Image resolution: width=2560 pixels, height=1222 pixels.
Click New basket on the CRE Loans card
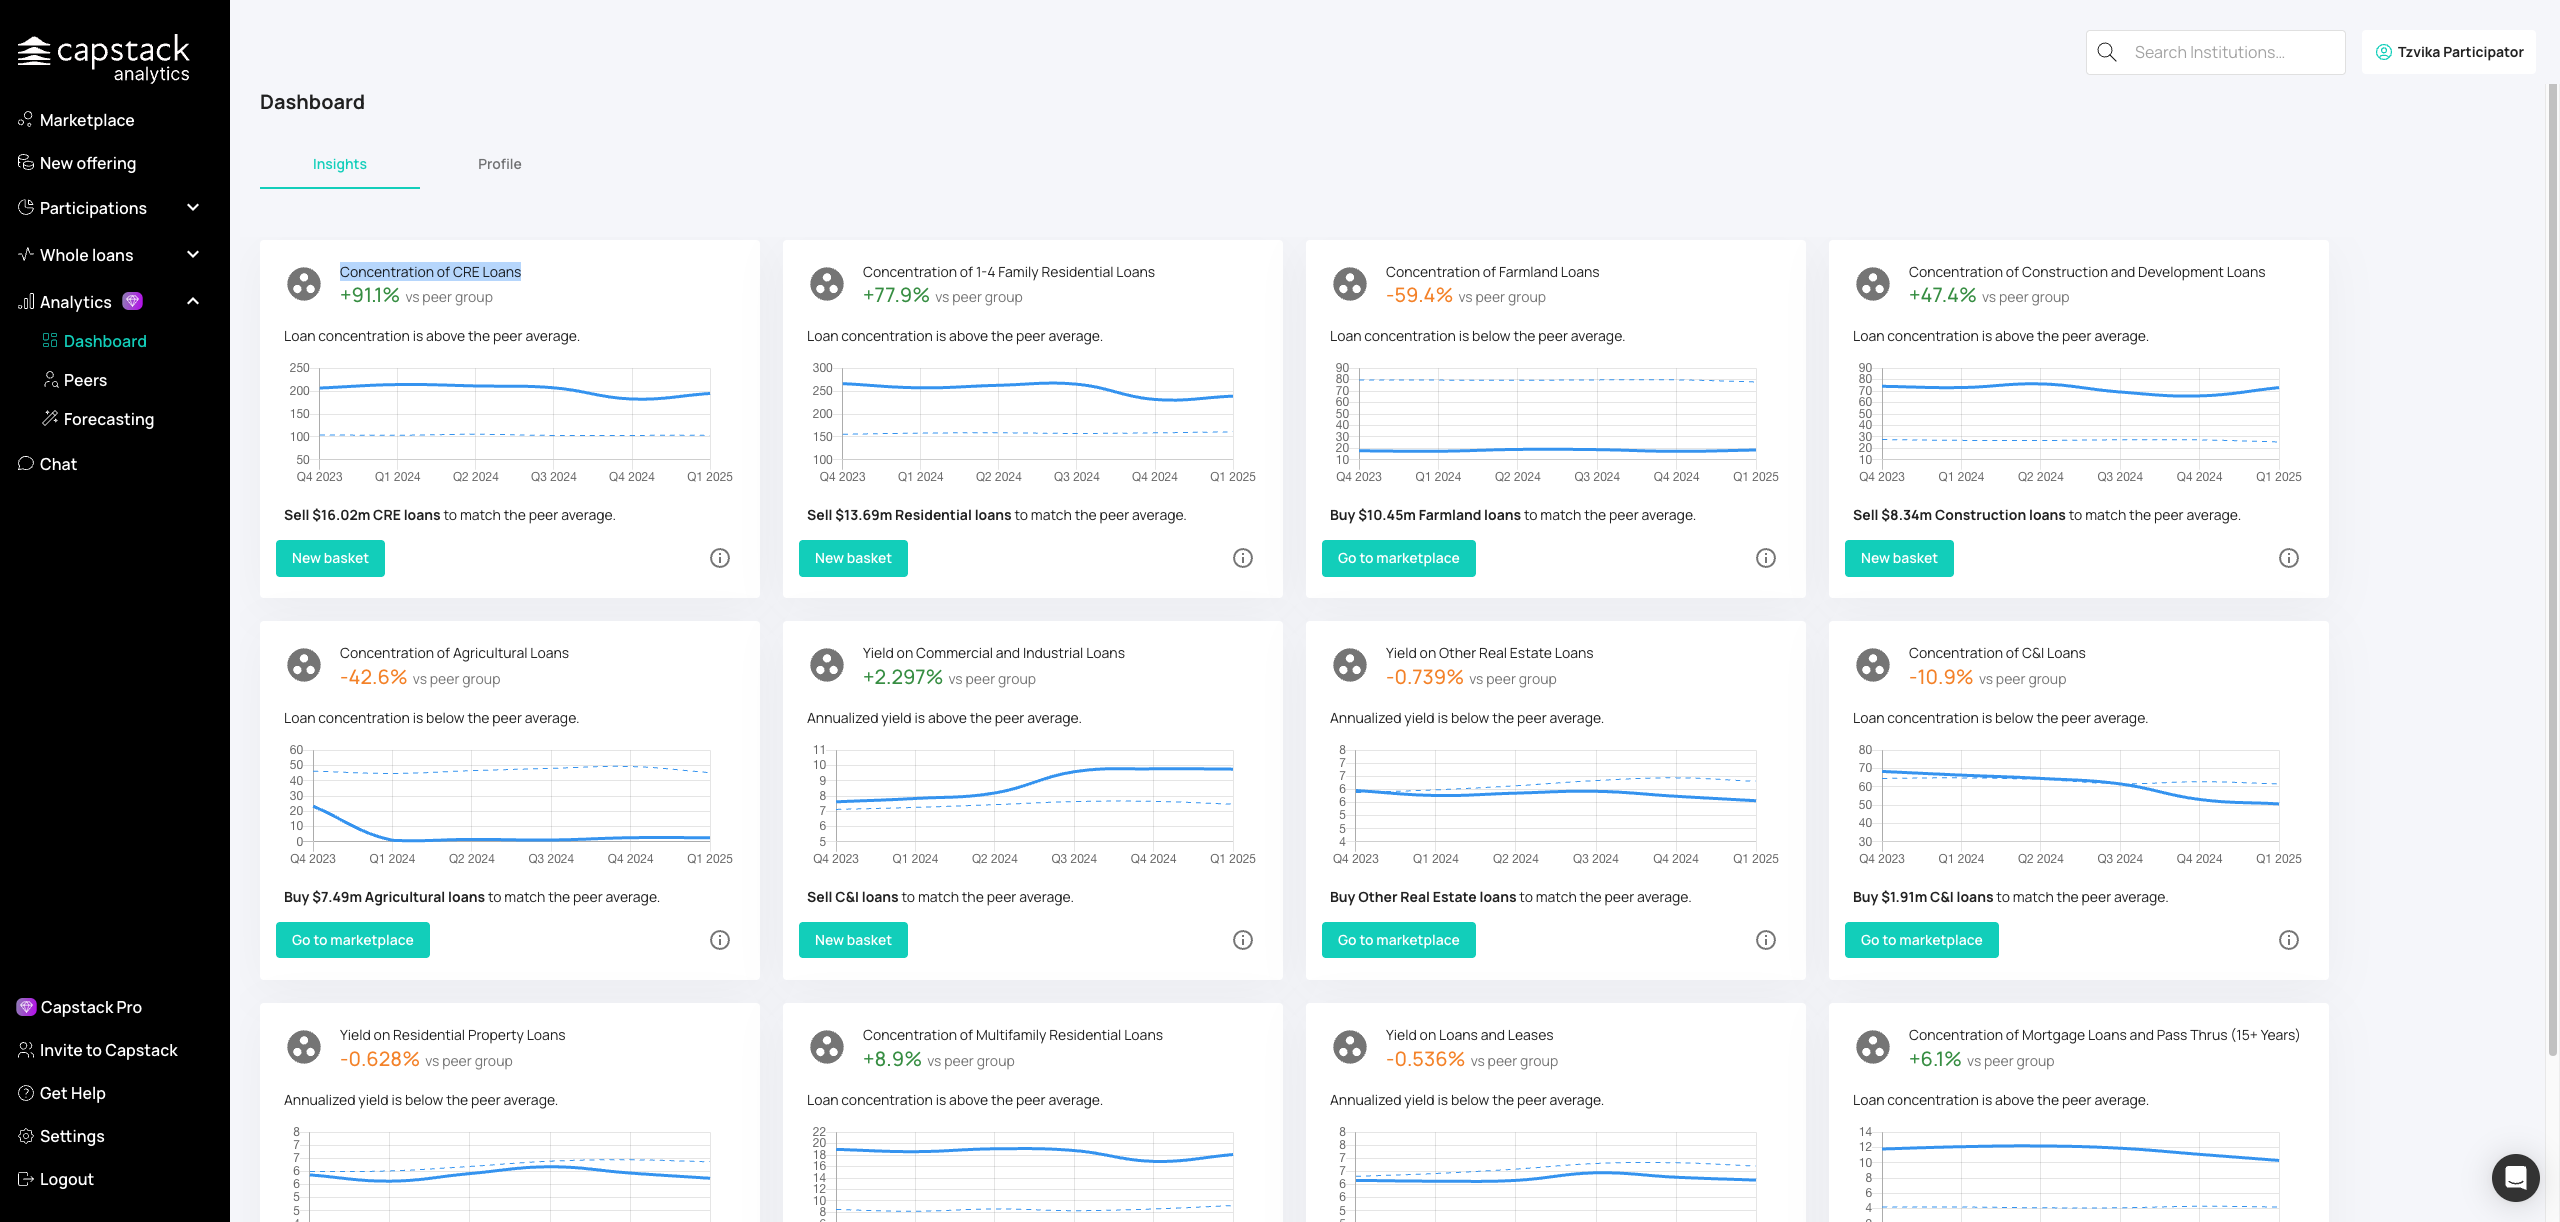(x=330, y=558)
